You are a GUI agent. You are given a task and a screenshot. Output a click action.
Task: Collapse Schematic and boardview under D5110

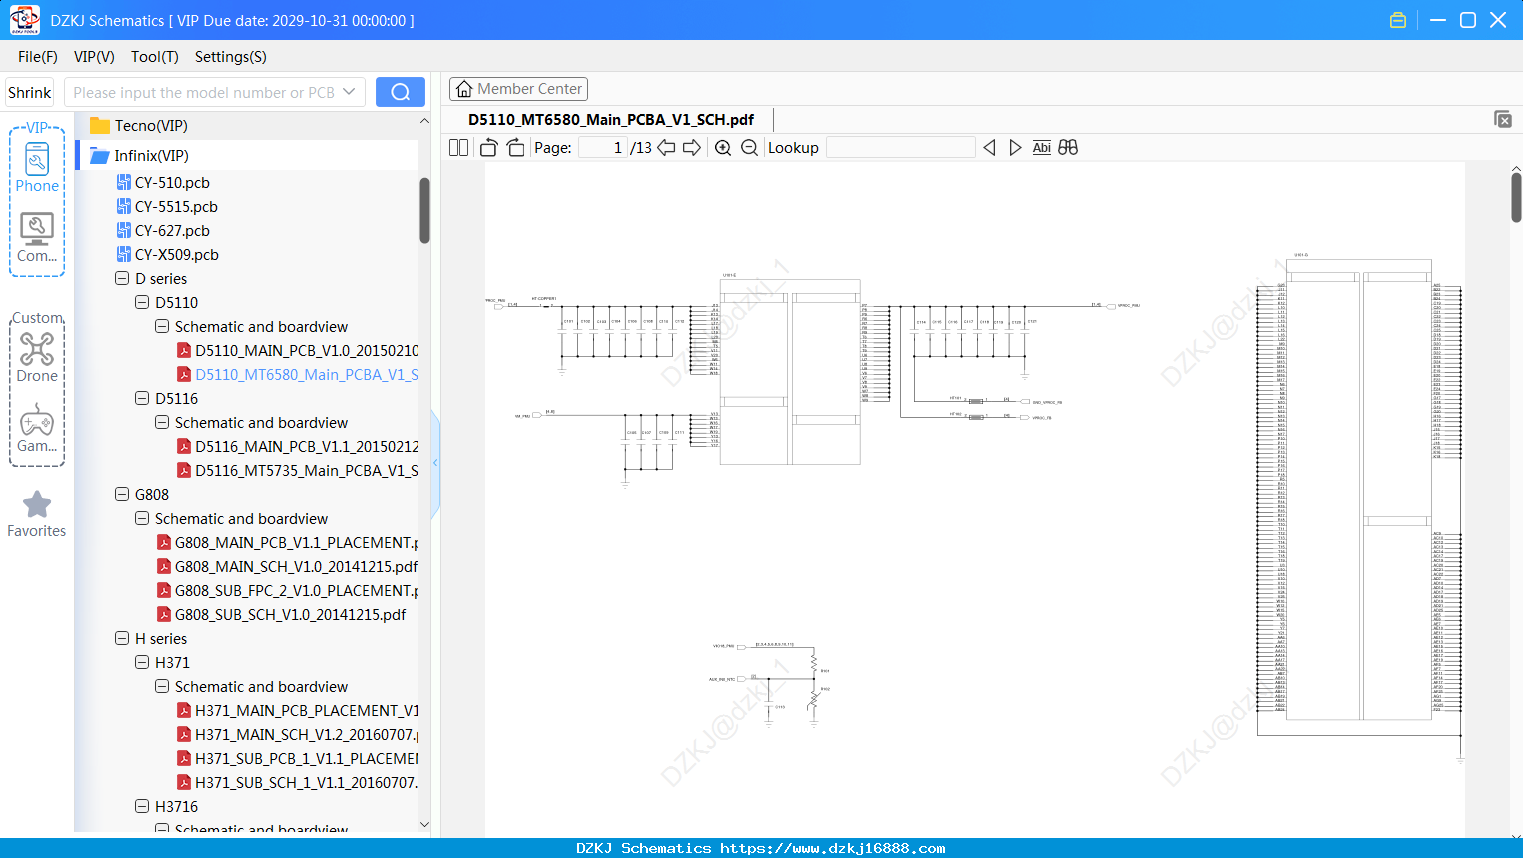pos(162,327)
